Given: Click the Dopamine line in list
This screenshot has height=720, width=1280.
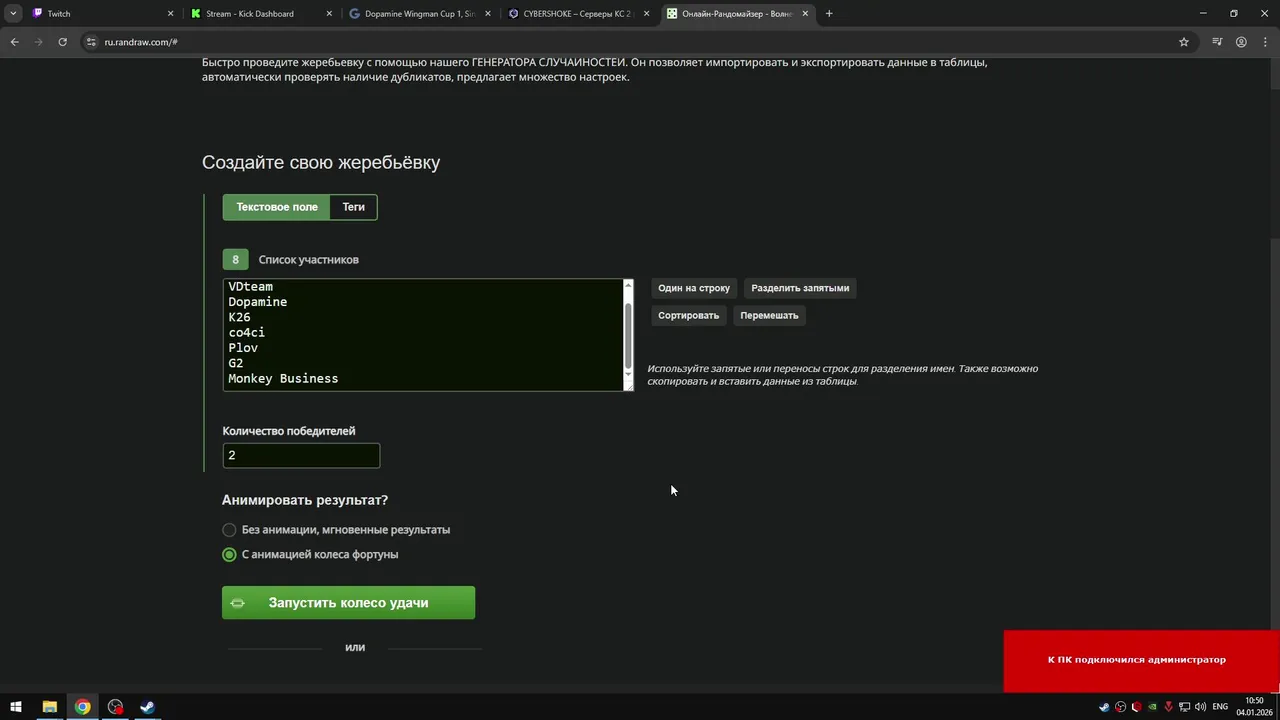Looking at the screenshot, I should [257, 302].
